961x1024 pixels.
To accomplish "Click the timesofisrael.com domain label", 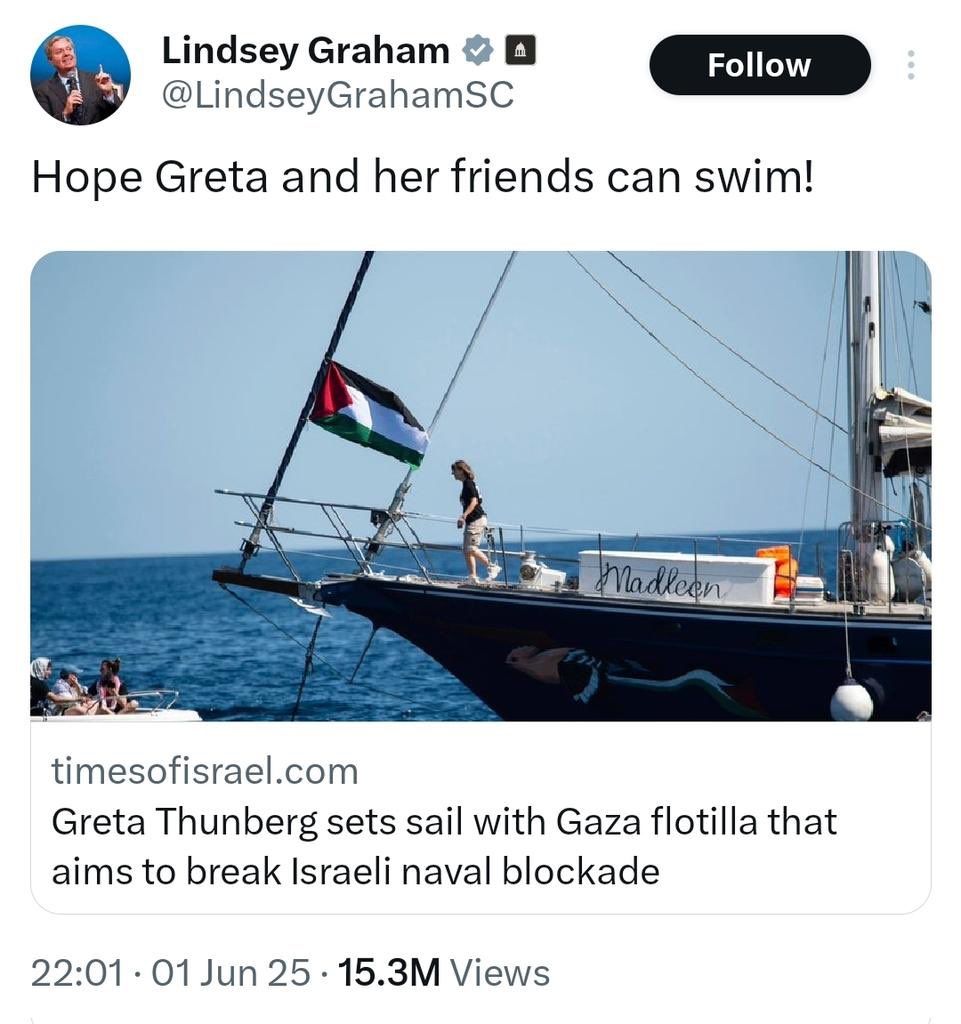I will (x=204, y=771).
